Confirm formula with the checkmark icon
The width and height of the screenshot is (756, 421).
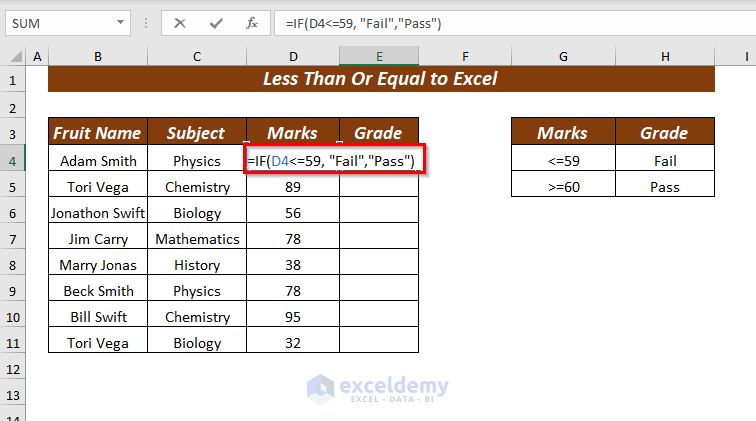pyautogui.click(x=216, y=23)
